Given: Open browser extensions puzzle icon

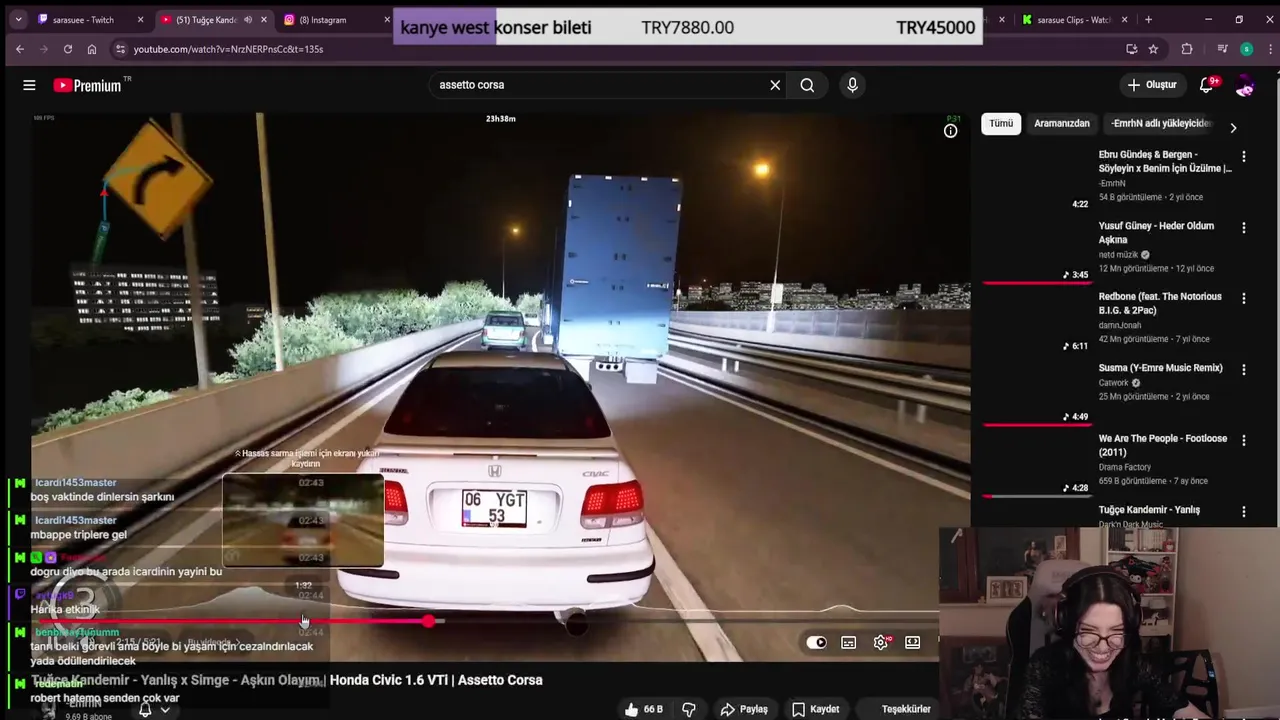Looking at the screenshot, I should (x=1187, y=49).
